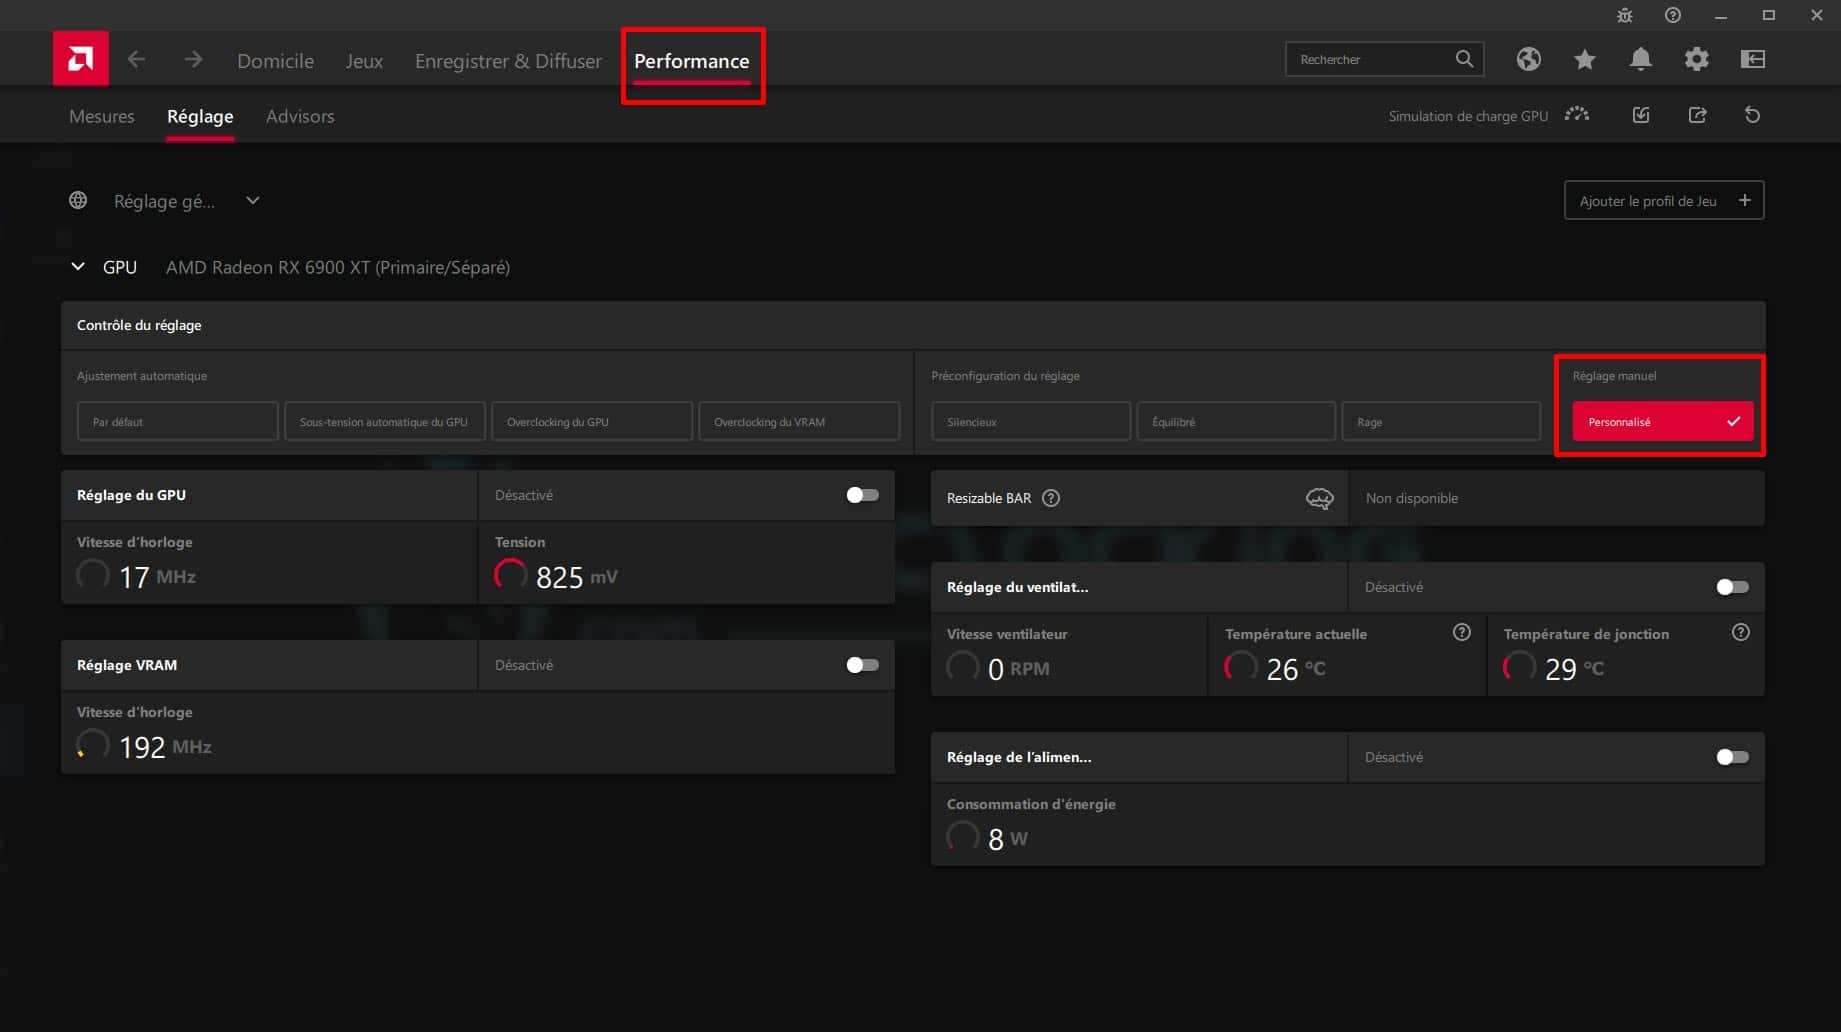The width and height of the screenshot is (1841, 1032).
Task: Open the Jeux tab
Action: coord(364,60)
